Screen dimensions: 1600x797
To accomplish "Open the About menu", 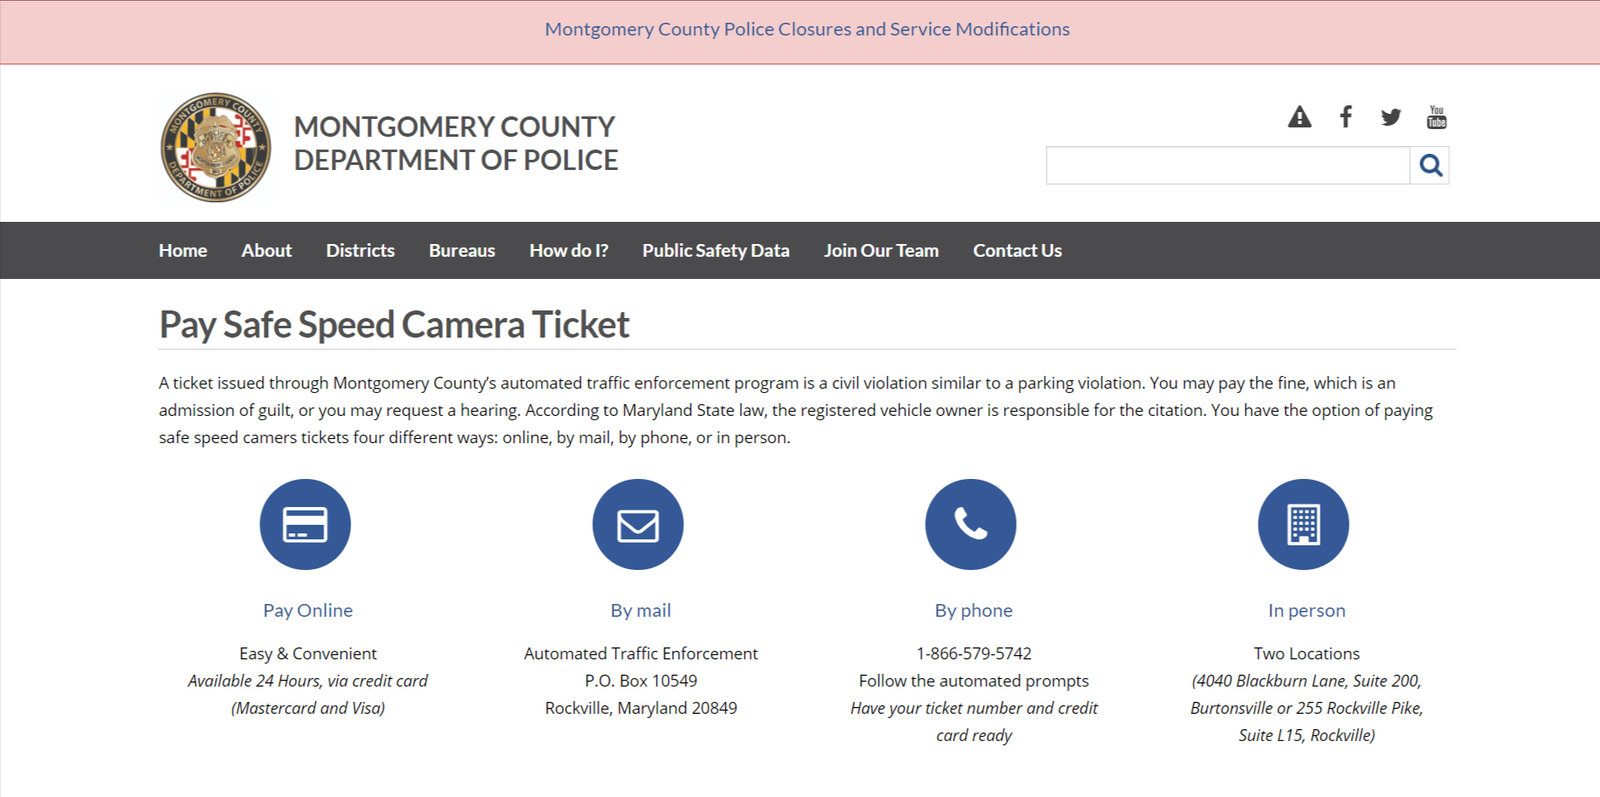I will (267, 250).
